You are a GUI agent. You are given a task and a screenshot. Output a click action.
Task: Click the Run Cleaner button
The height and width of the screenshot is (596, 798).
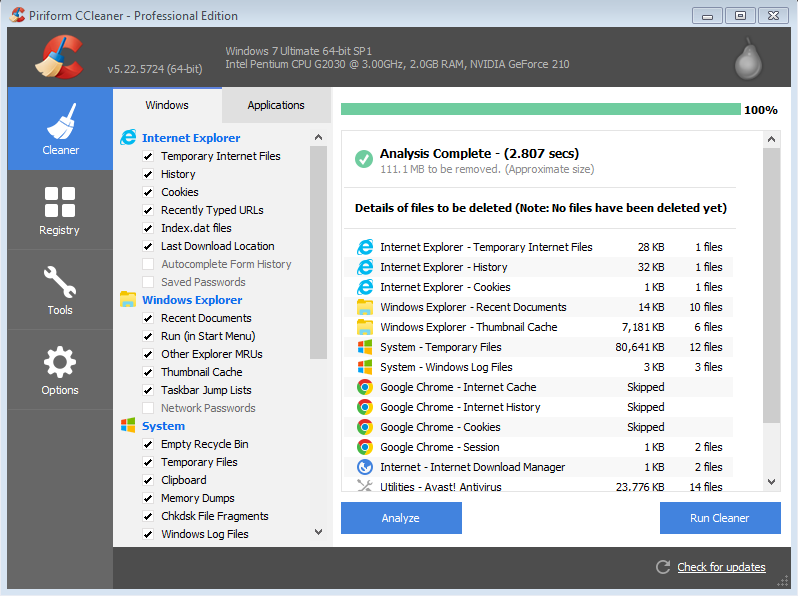click(x=720, y=518)
